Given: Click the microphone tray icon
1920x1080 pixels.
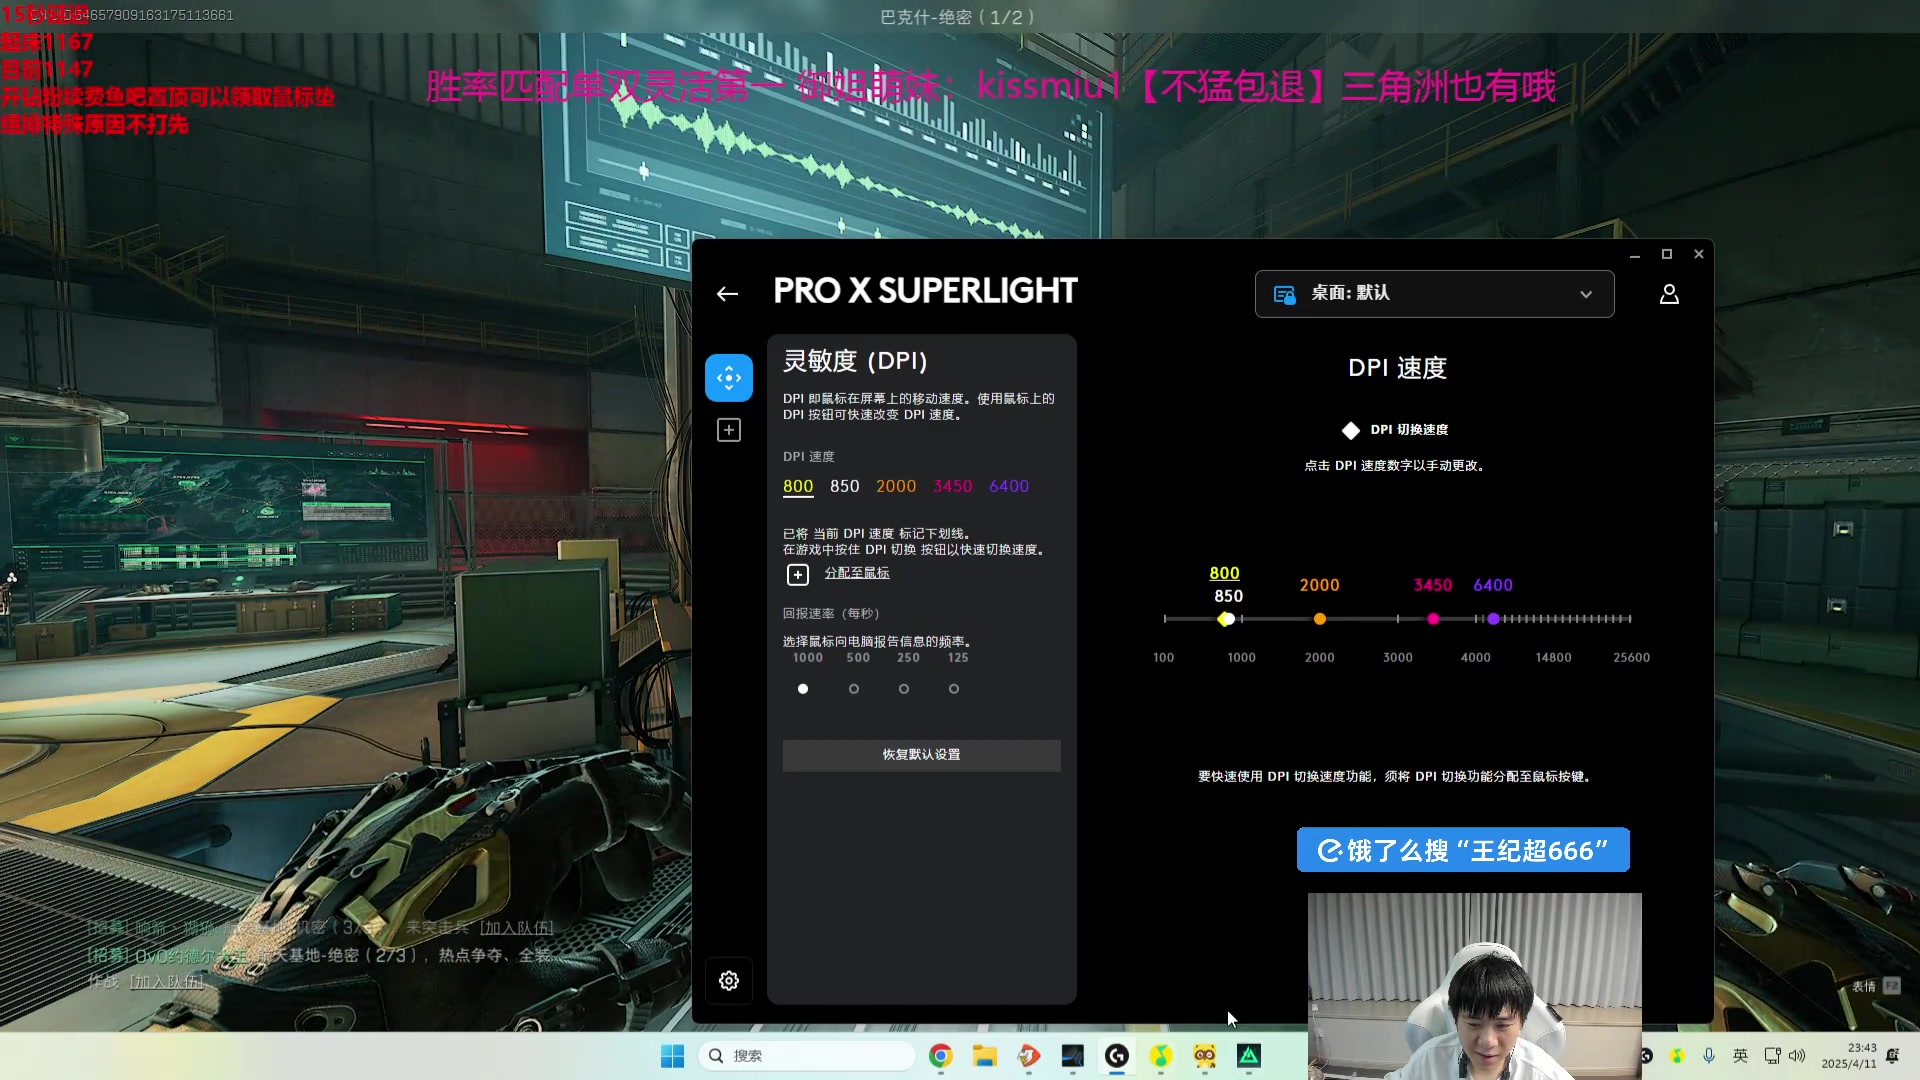Looking at the screenshot, I should [x=1709, y=1056].
